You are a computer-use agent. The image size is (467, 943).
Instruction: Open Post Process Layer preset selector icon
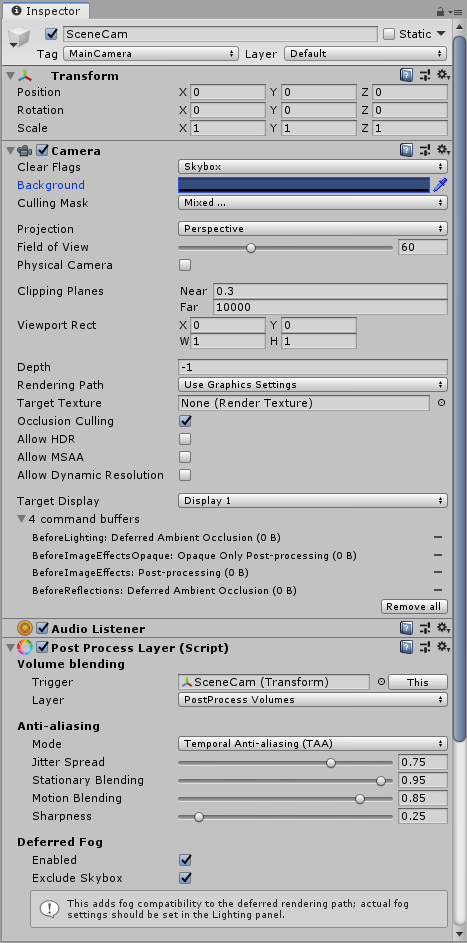425,648
